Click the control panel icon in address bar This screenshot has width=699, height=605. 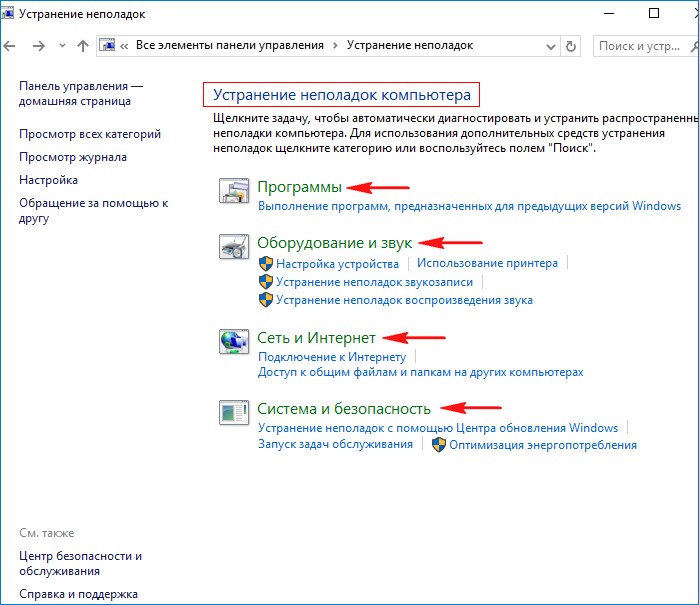pos(107,45)
